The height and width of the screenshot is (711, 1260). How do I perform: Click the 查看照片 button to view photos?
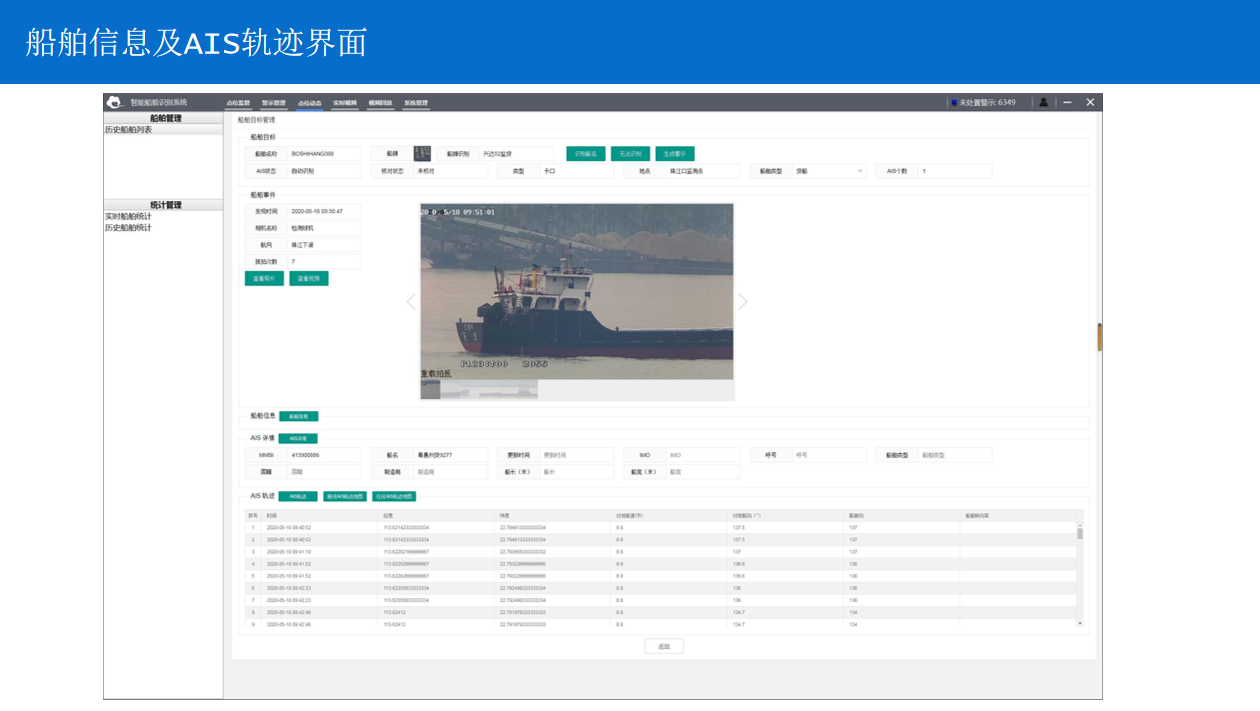(263, 278)
